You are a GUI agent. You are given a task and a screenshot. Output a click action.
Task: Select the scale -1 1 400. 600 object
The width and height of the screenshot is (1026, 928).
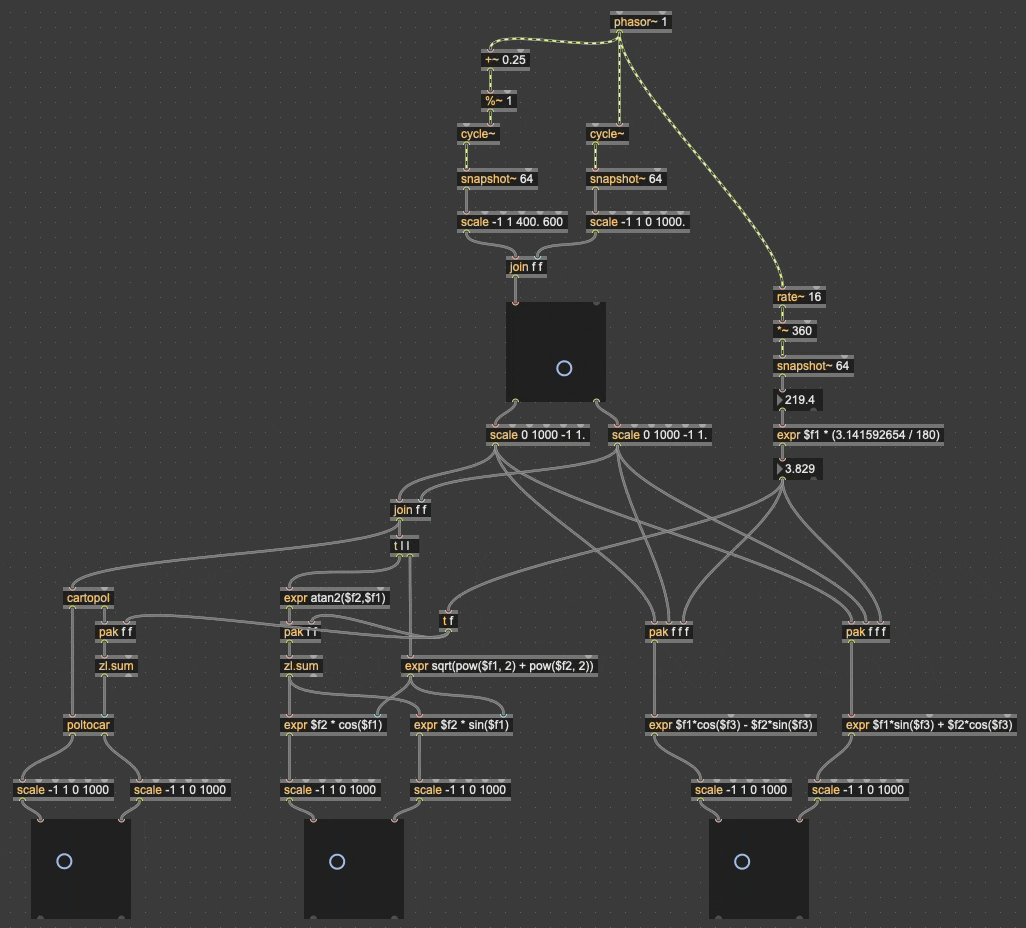tap(514, 222)
